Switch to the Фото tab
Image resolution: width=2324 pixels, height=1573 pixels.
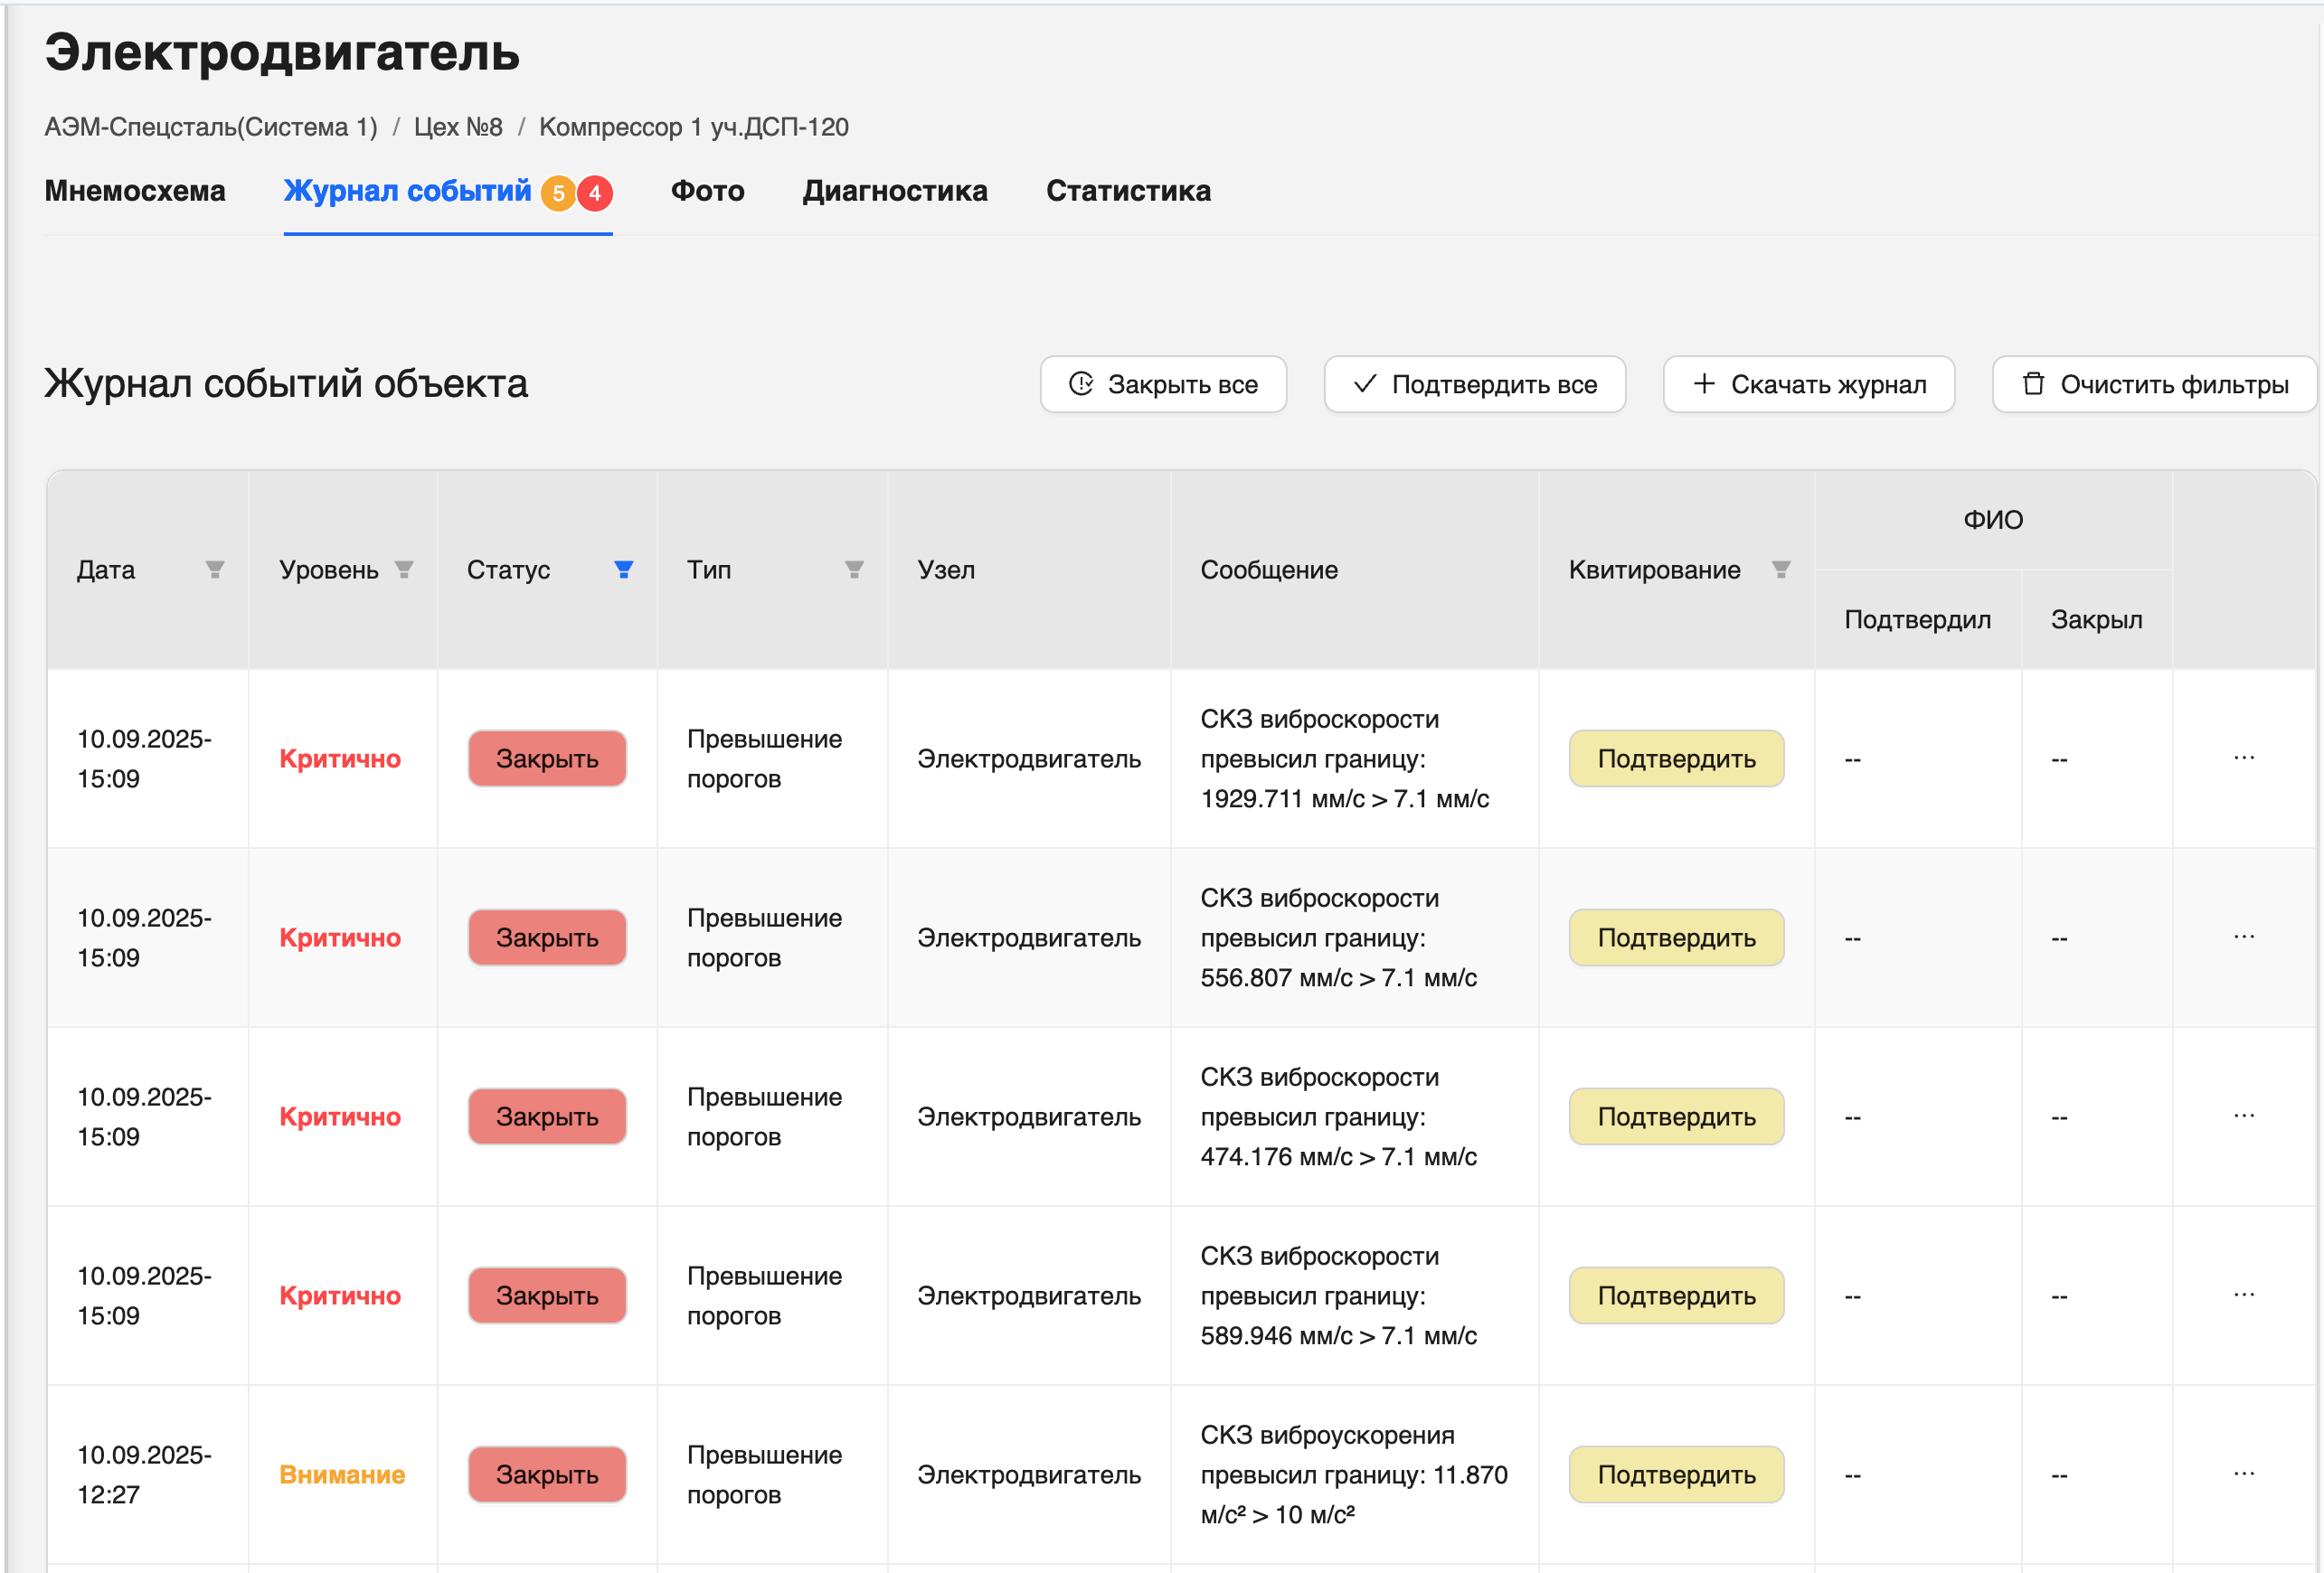point(708,191)
